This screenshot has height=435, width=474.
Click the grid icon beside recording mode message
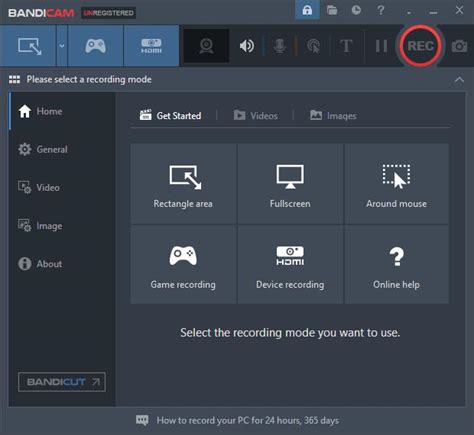[x=14, y=79]
